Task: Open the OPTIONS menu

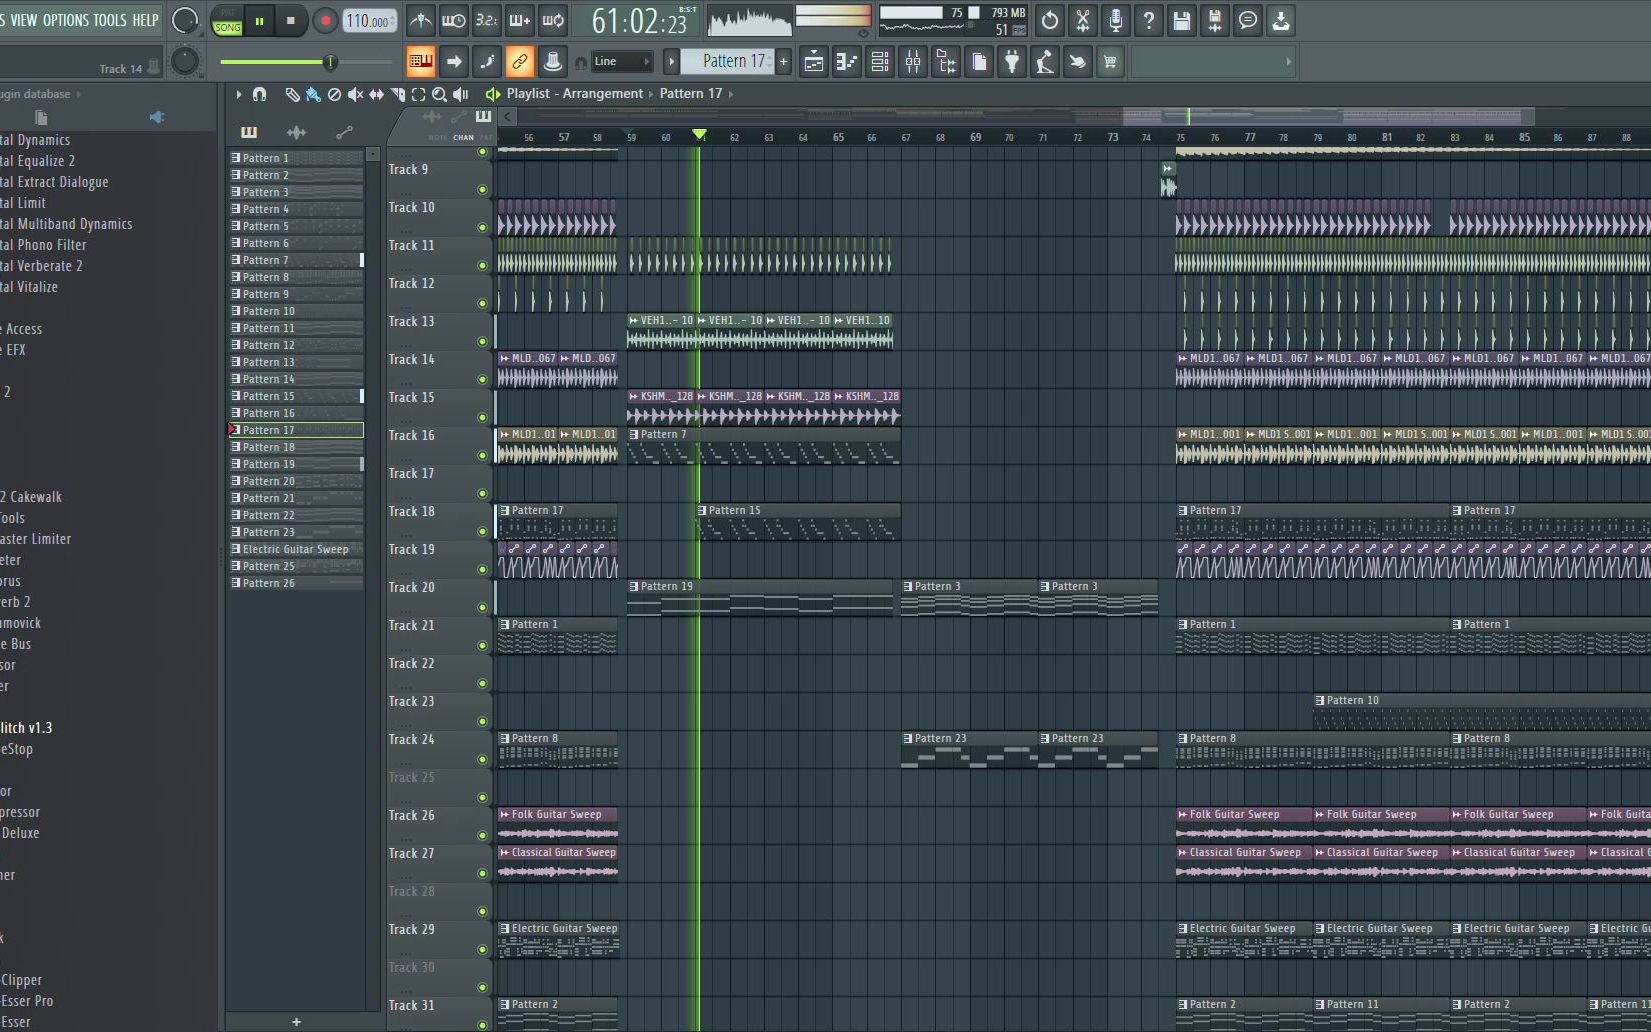Action: [65, 20]
